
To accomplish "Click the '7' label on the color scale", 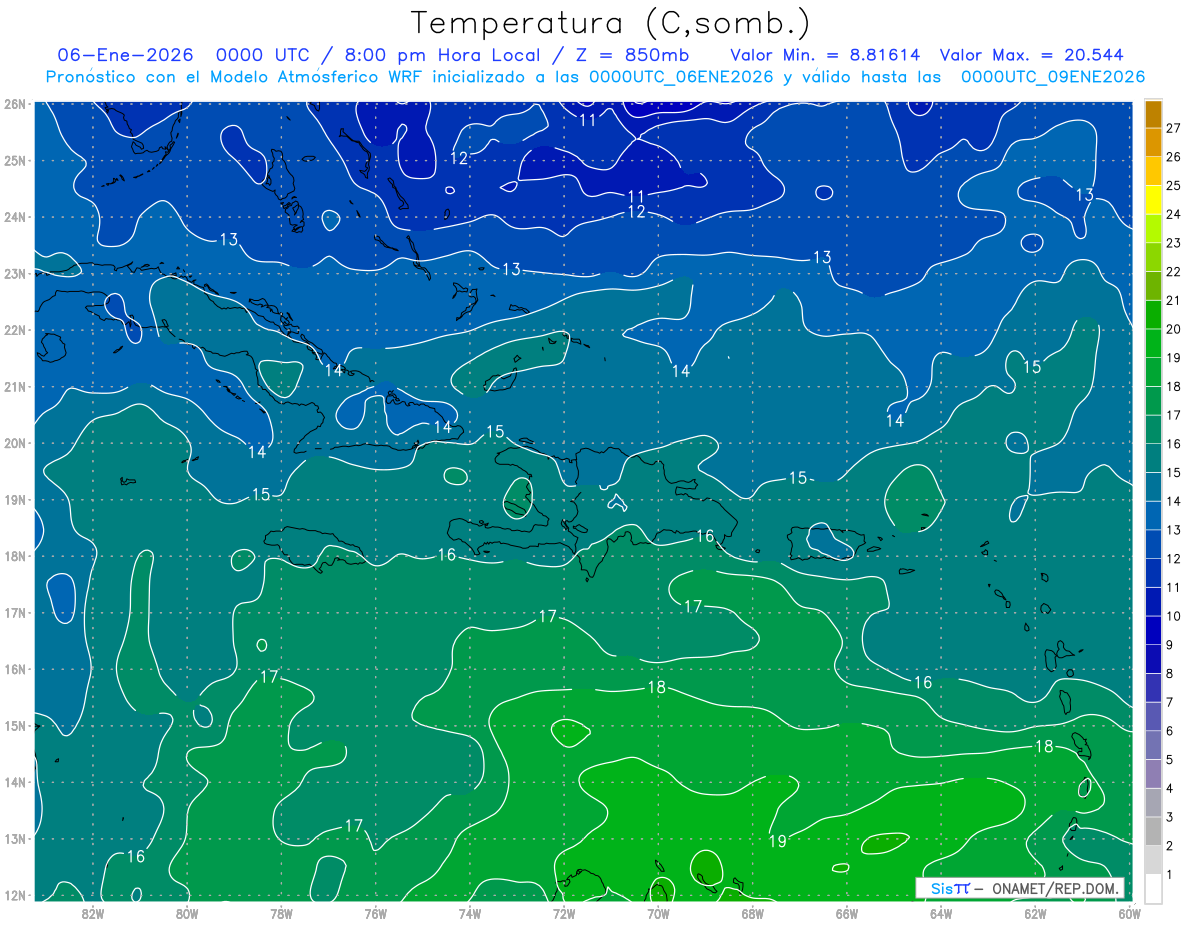I will point(1170,703).
